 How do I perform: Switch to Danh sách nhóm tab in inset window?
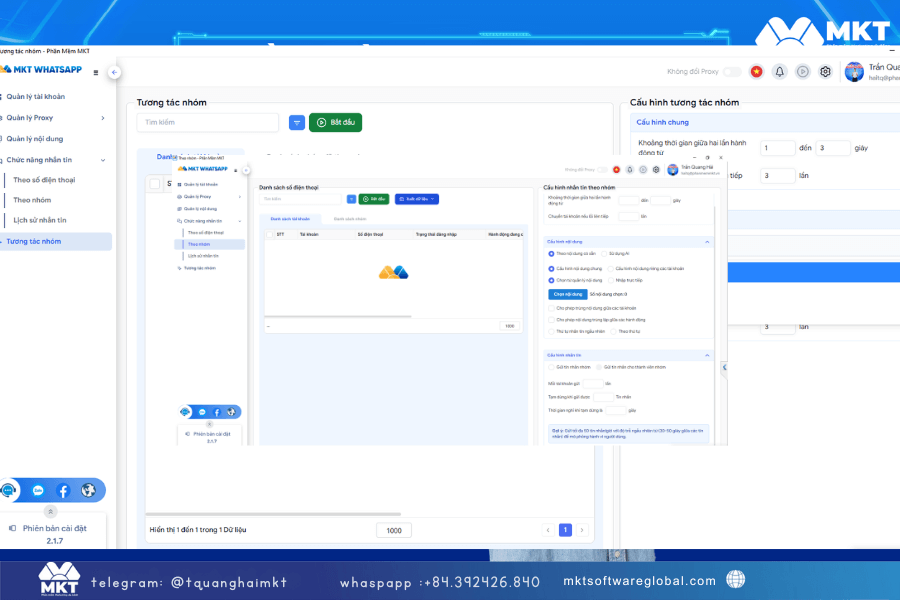350,219
